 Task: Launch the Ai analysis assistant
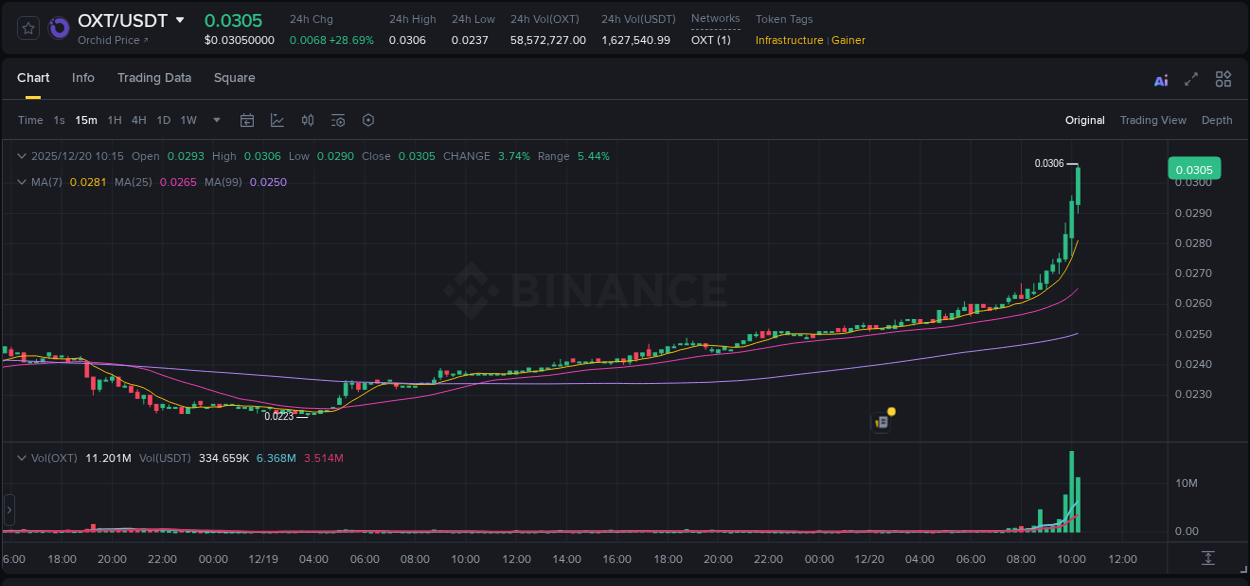click(x=1161, y=80)
